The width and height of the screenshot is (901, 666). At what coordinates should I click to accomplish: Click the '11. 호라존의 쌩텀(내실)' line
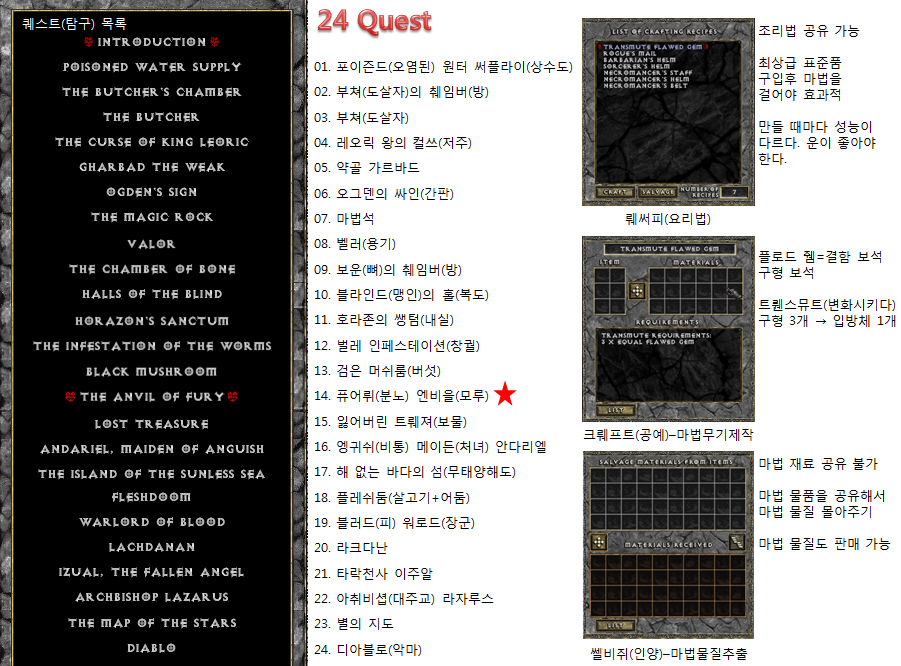pyautogui.click(x=384, y=319)
